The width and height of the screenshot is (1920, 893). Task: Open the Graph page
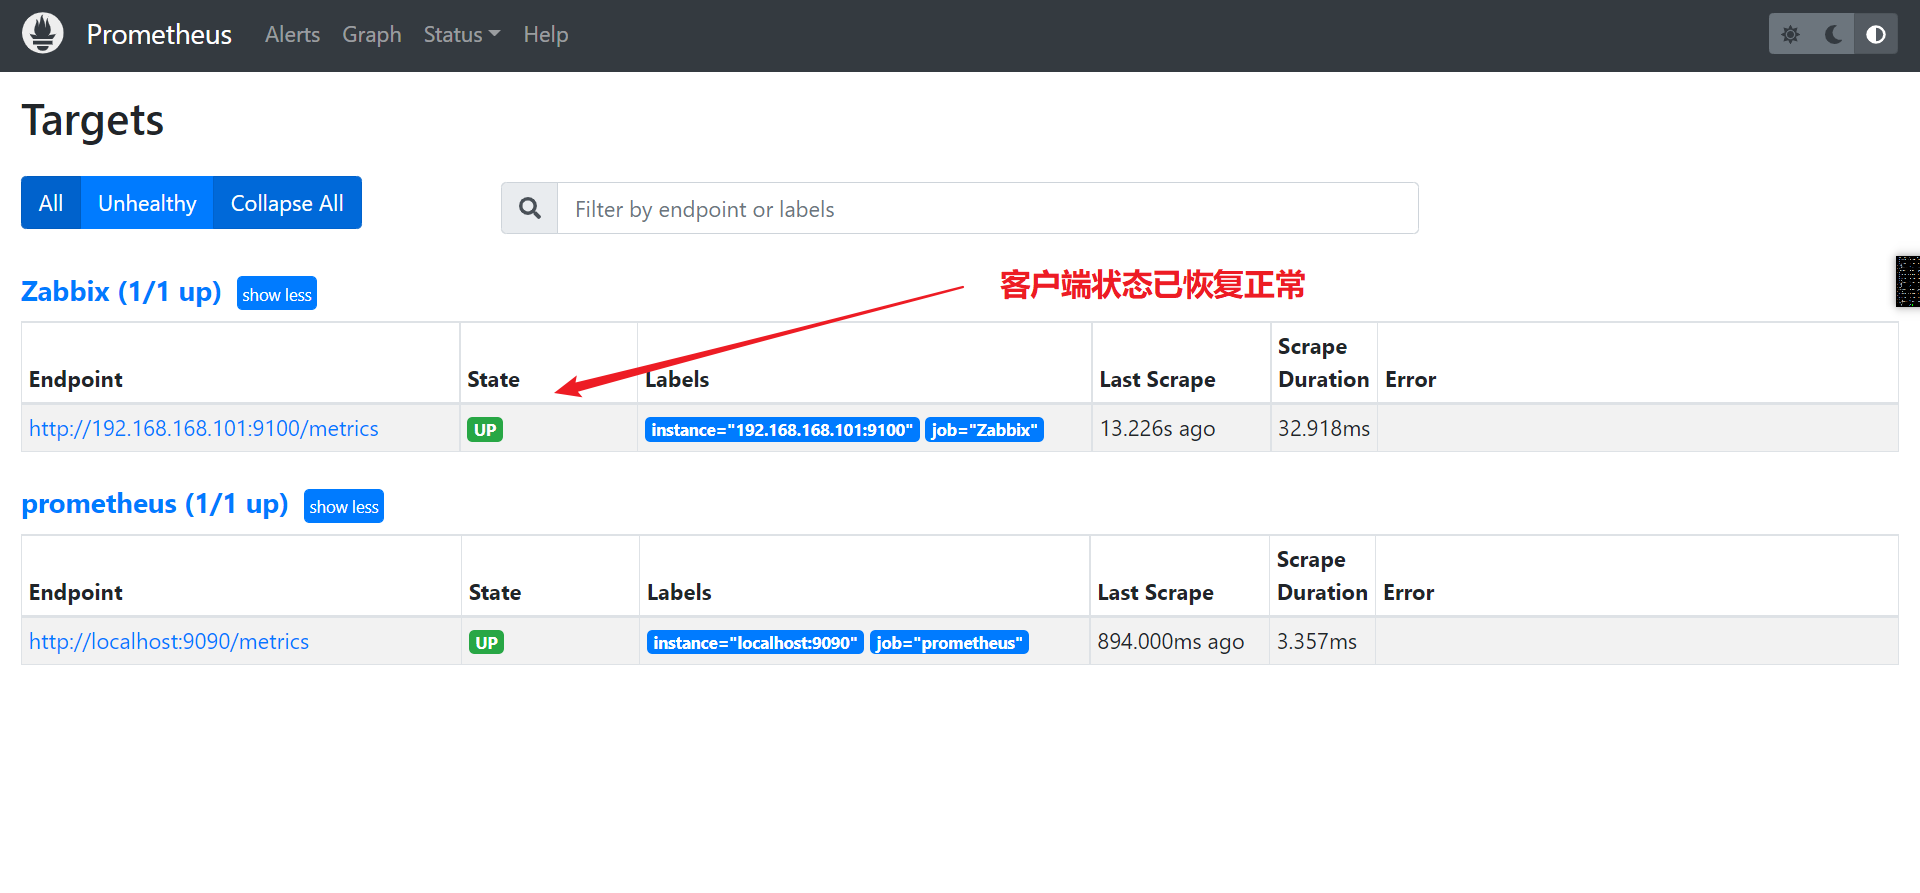point(372,35)
